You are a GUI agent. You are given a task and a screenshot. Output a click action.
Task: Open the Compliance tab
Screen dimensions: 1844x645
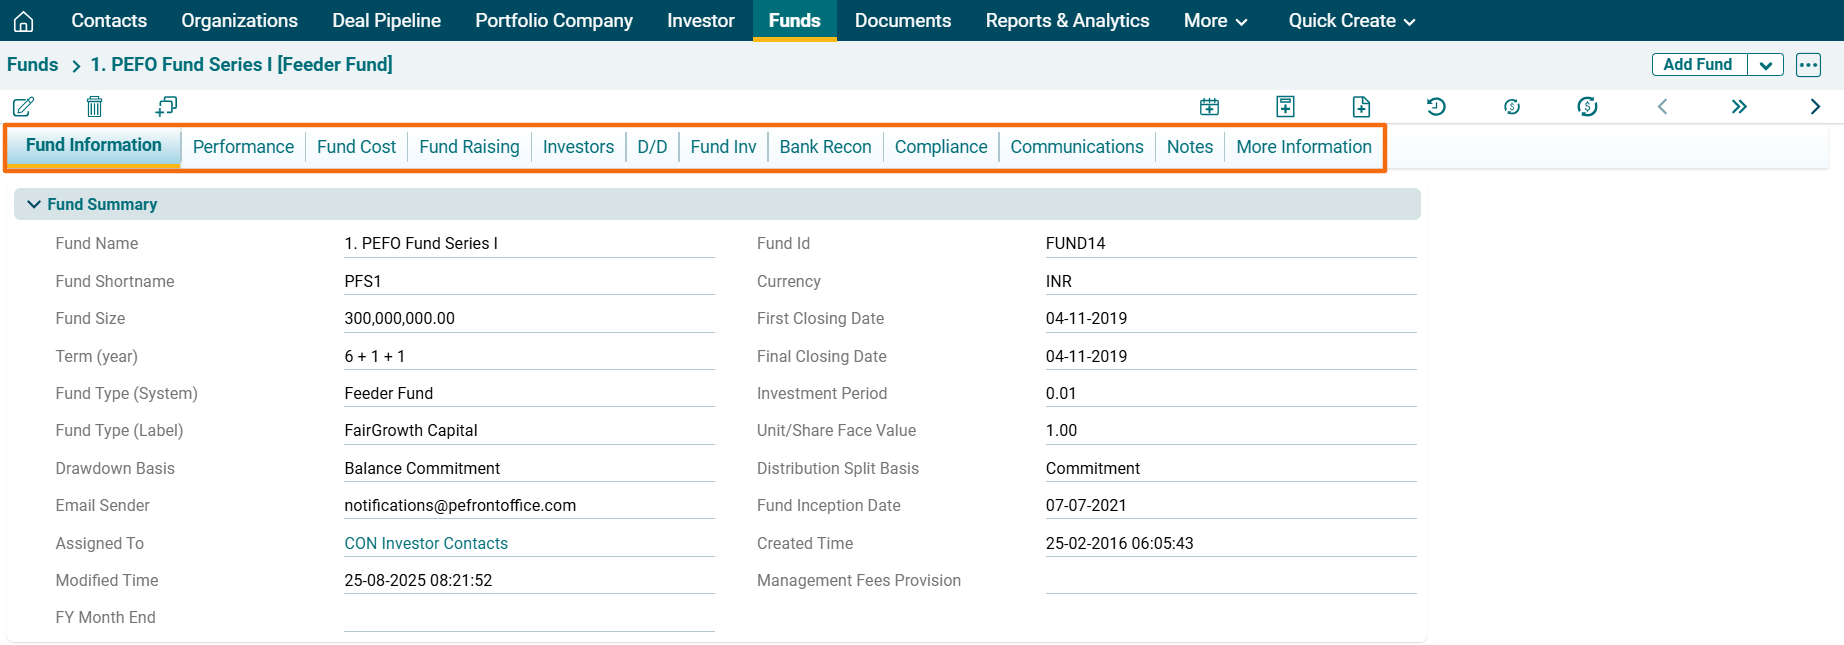click(940, 147)
